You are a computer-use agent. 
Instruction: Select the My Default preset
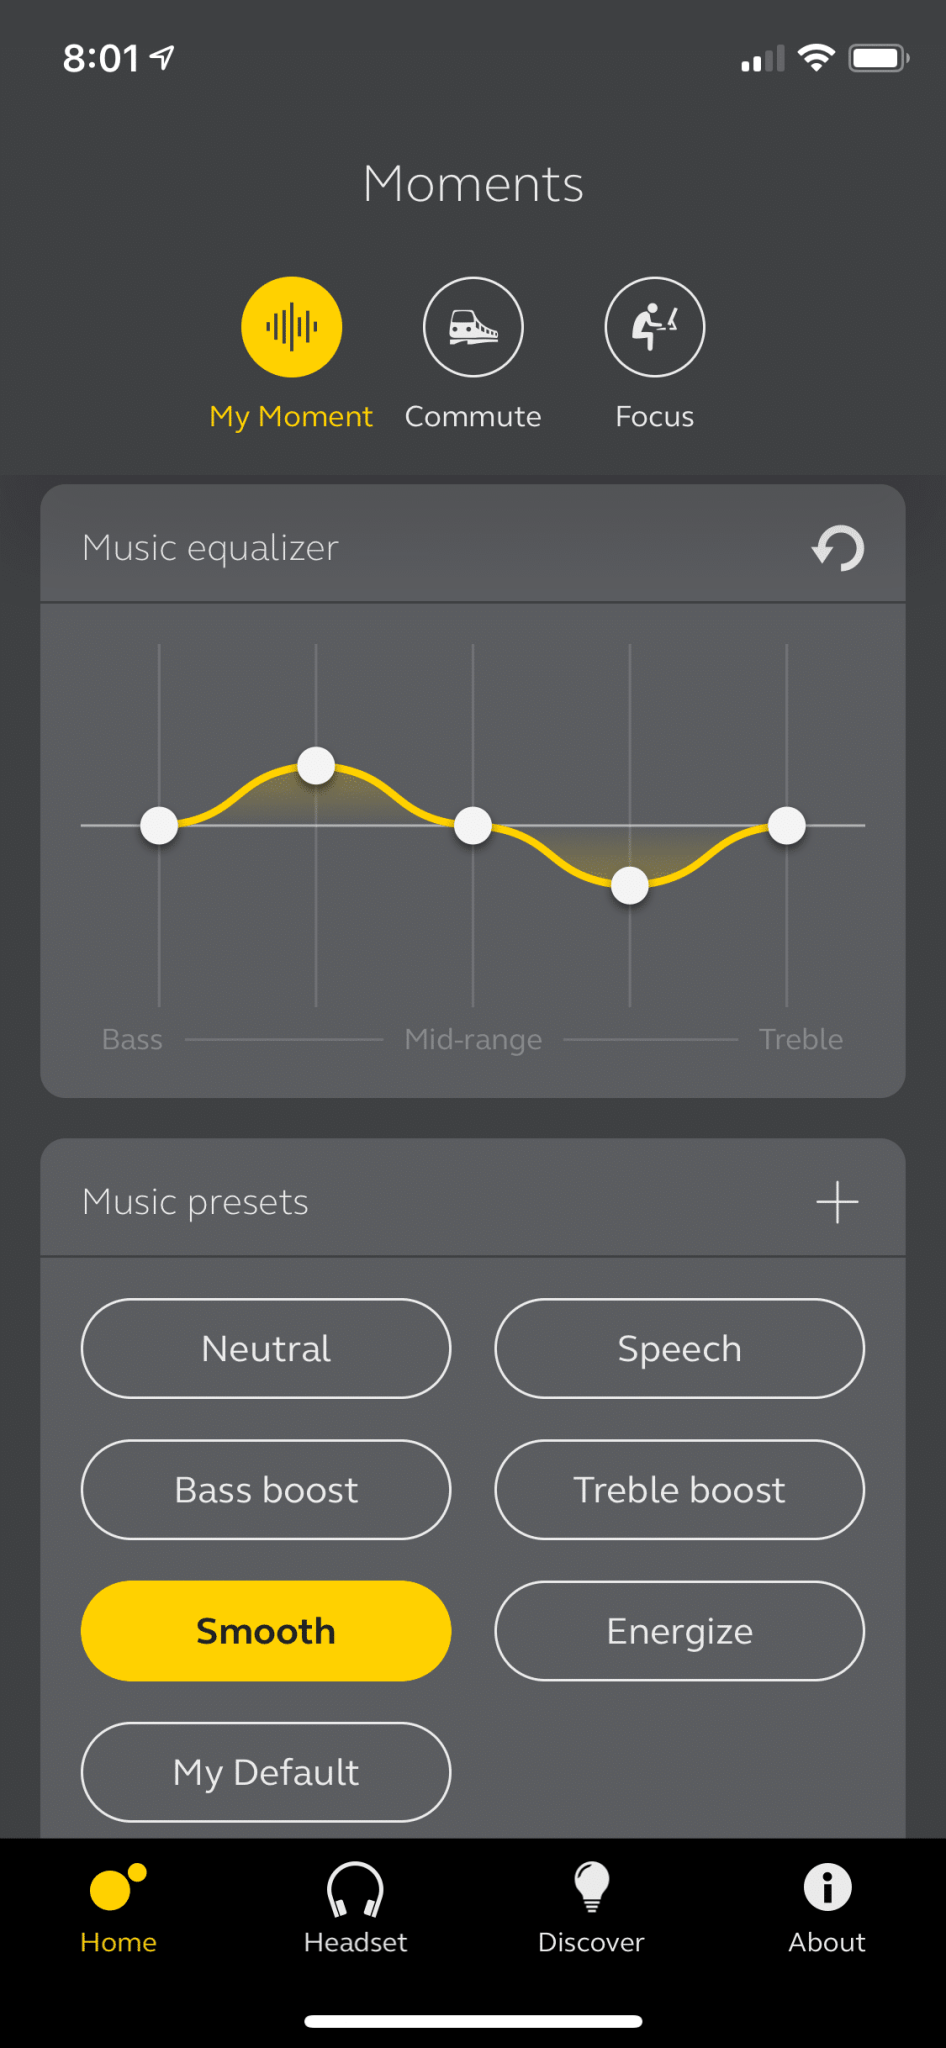266,1772
